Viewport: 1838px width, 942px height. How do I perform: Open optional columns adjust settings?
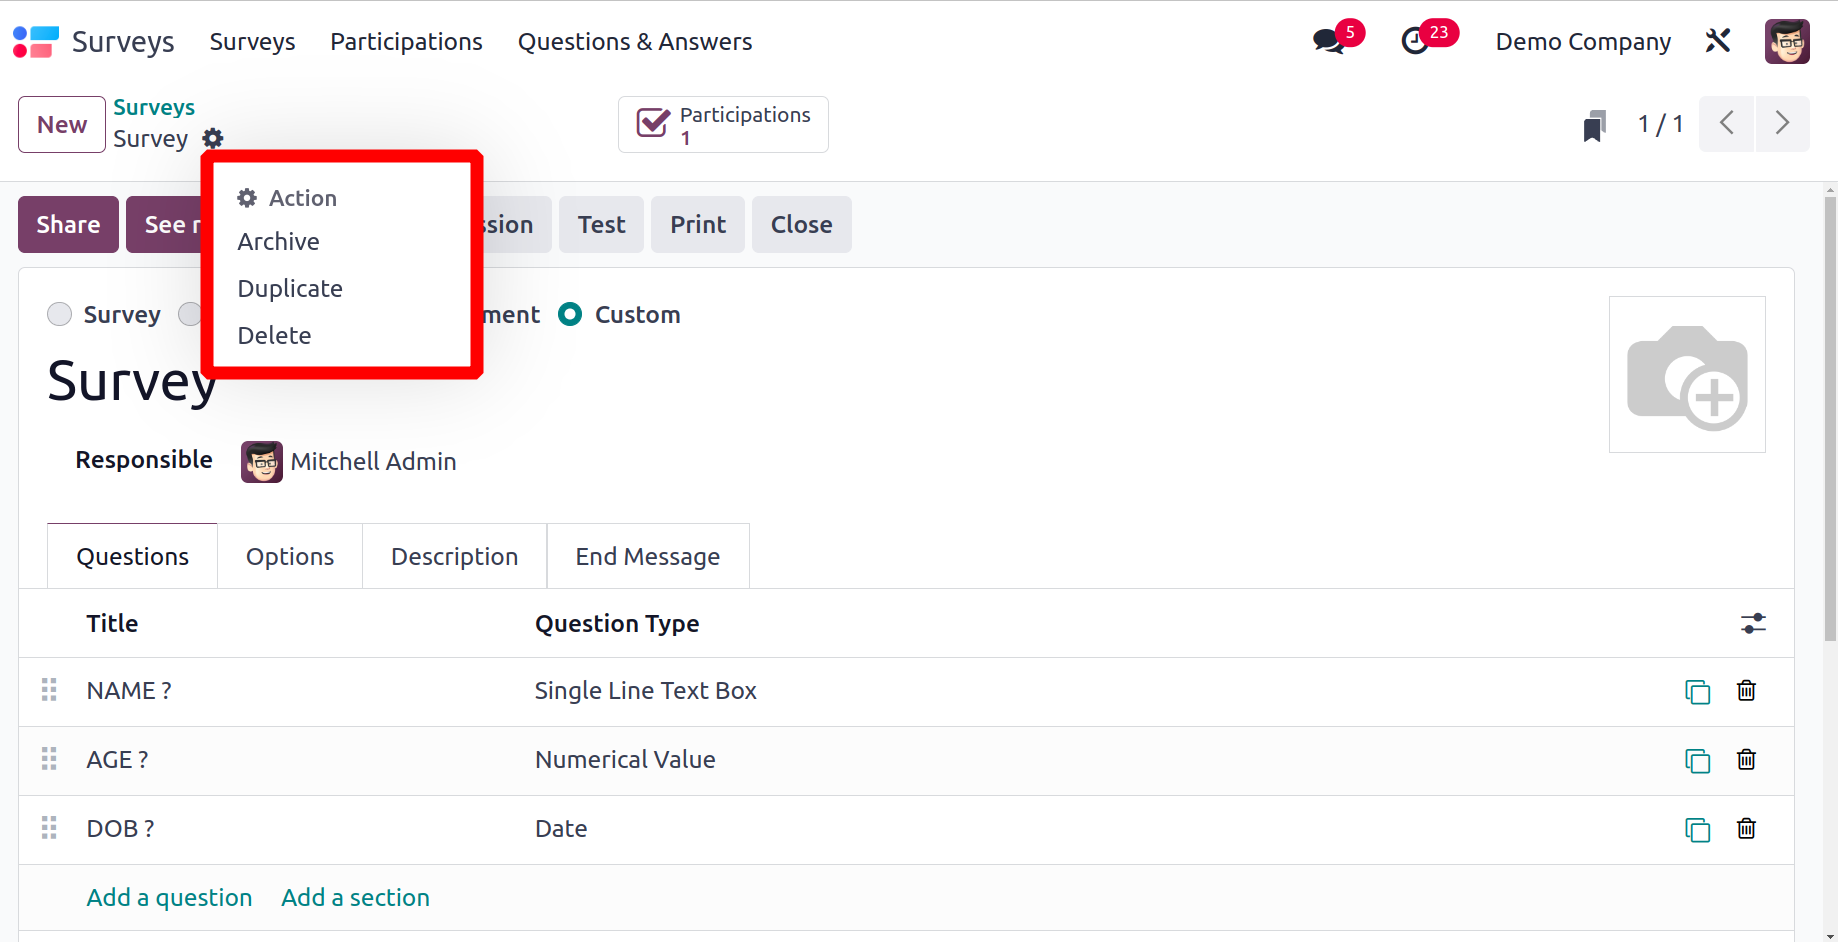pyautogui.click(x=1753, y=624)
